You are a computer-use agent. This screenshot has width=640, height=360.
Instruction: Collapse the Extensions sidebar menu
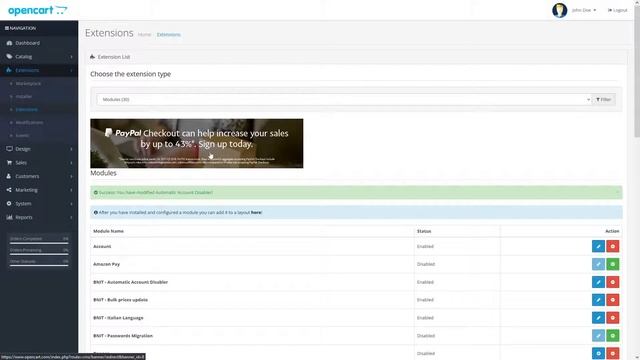[39, 70]
